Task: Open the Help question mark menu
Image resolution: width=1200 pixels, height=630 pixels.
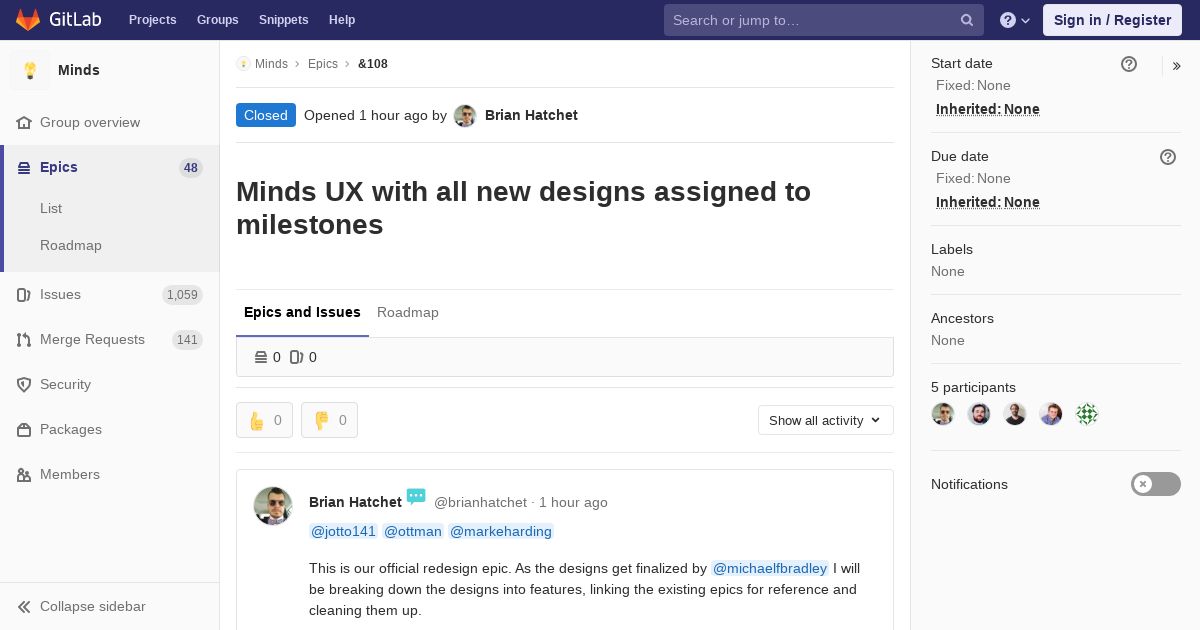Action: 1015,20
